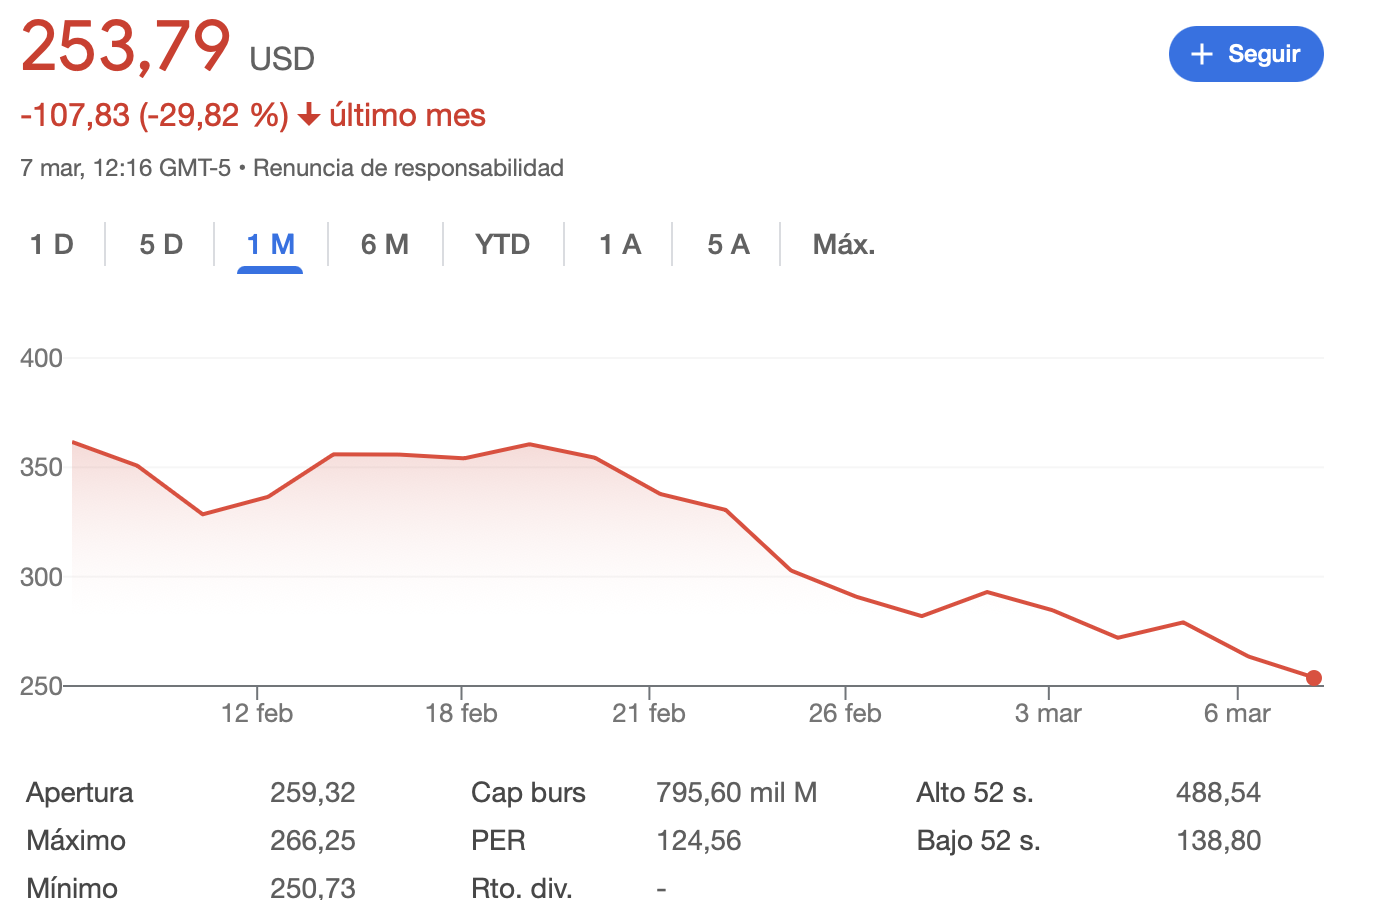Select the active 1 M tab
This screenshot has height=900, width=1384.
pyautogui.click(x=270, y=245)
